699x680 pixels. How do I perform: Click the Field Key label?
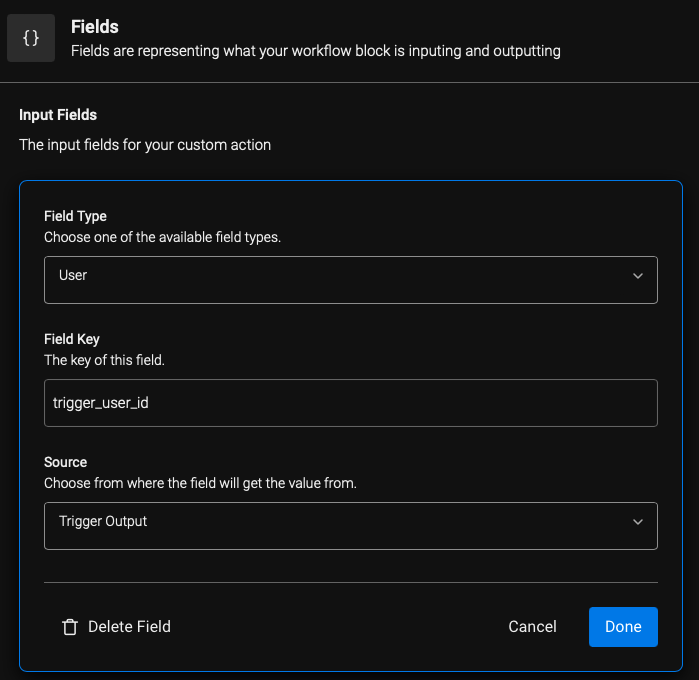point(72,339)
